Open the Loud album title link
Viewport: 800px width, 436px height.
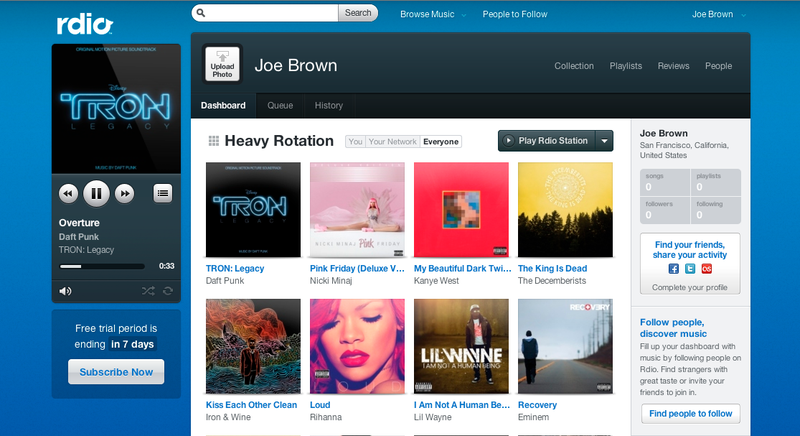320,405
